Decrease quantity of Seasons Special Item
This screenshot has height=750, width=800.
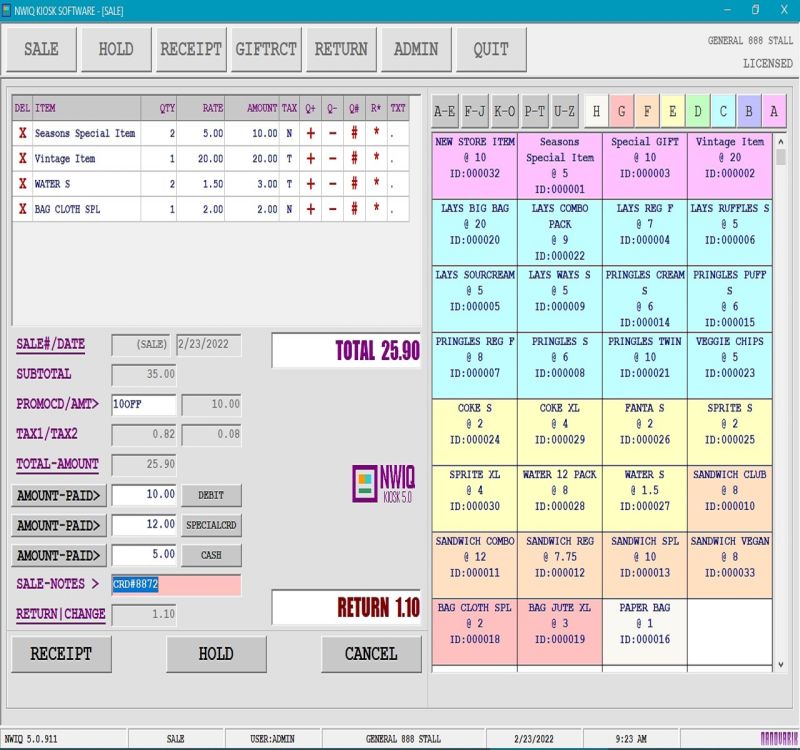pyautogui.click(x=332, y=133)
